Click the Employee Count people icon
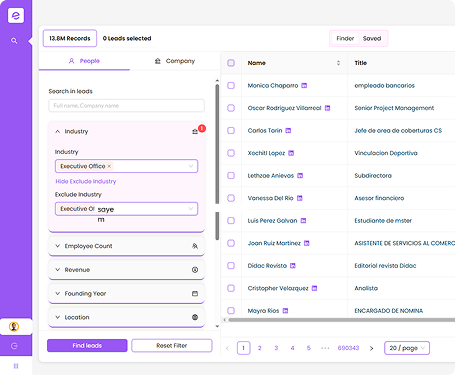The height and width of the screenshot is (375, 455). point(195,246)
